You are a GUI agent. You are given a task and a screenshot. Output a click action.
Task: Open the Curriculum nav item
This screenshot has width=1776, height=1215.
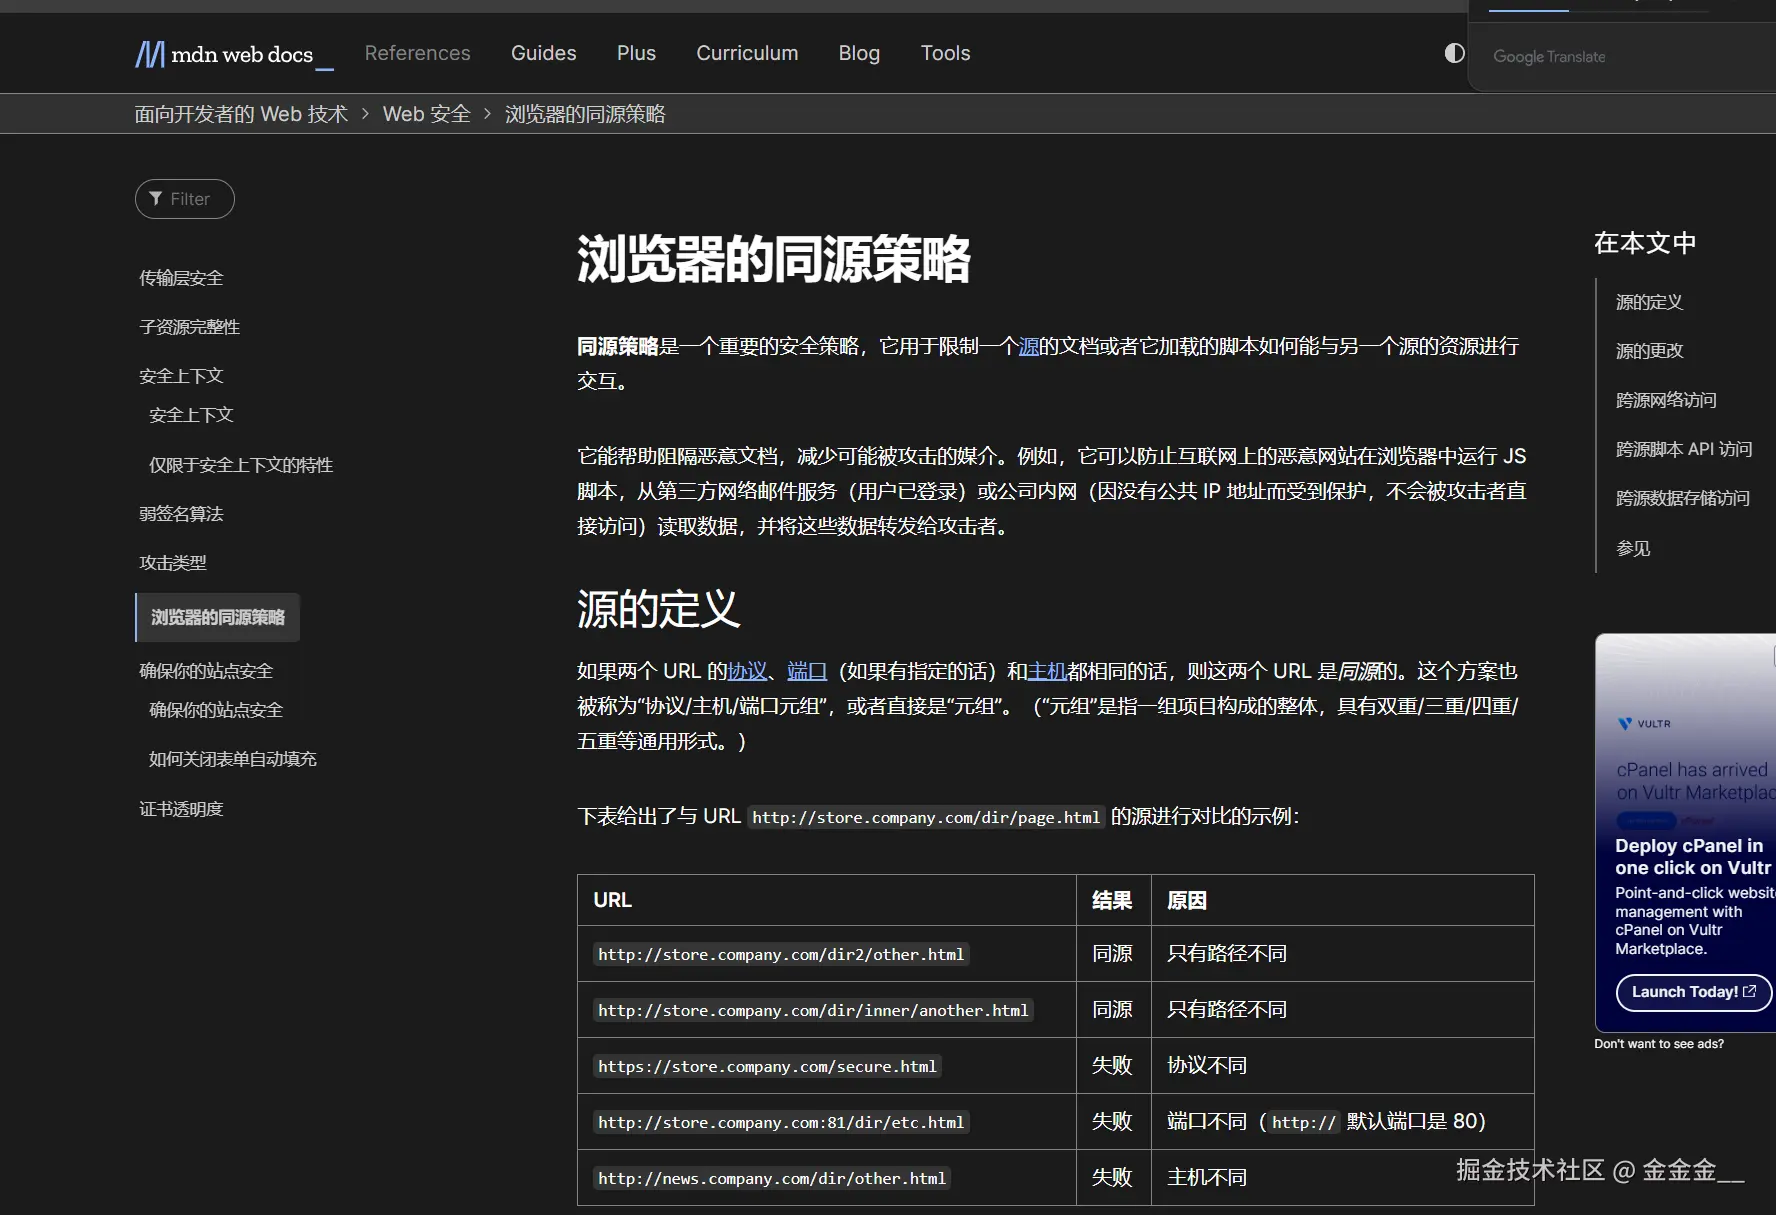(747, 53)
